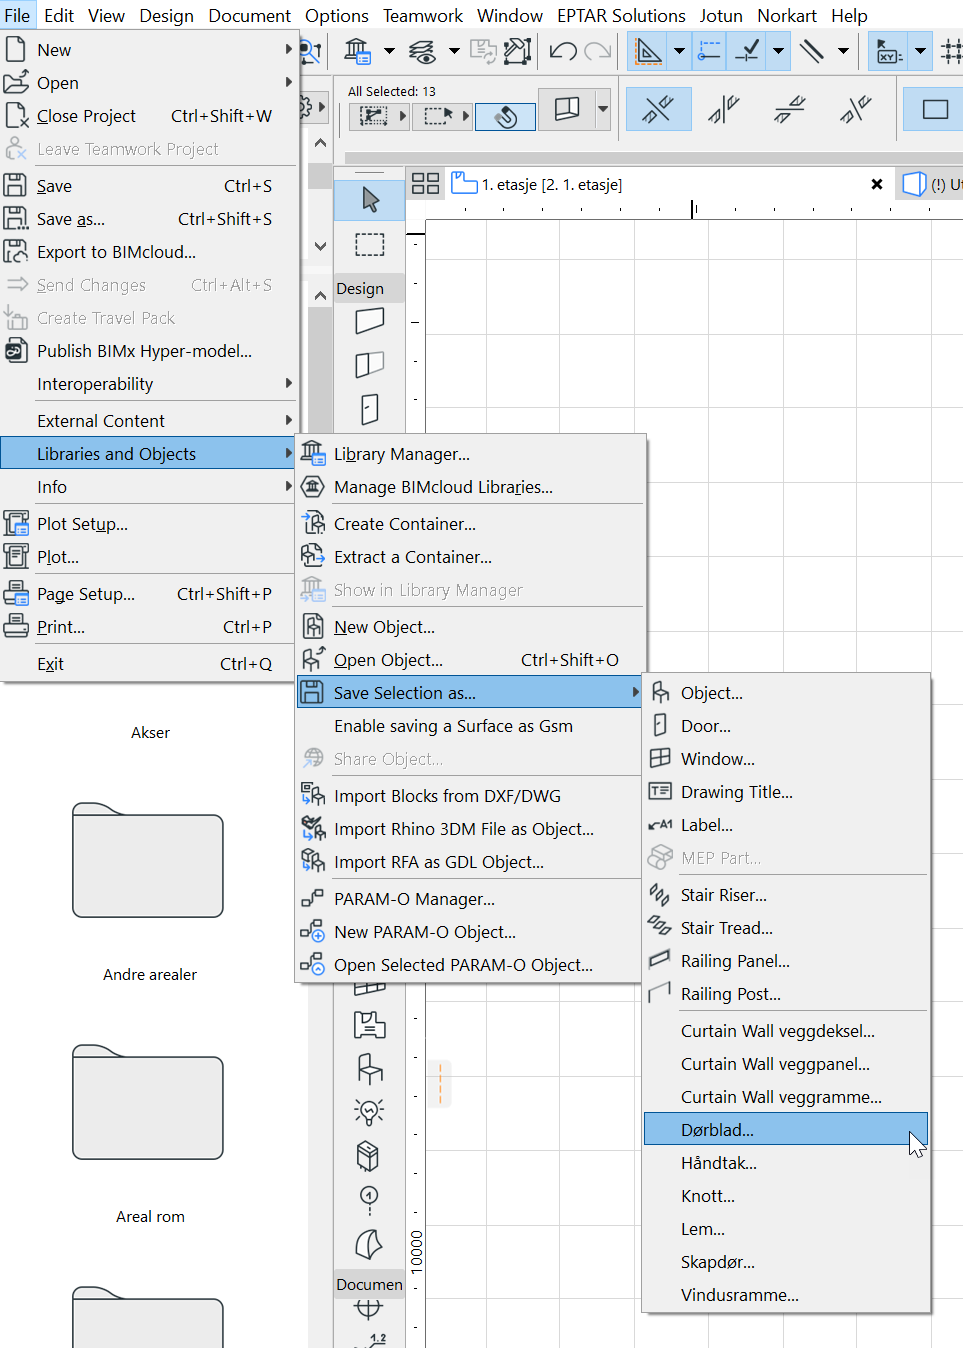Toggle the magic wand suspend groups button
Viewport: 963px width, 1348px height.
pos(505,117)
